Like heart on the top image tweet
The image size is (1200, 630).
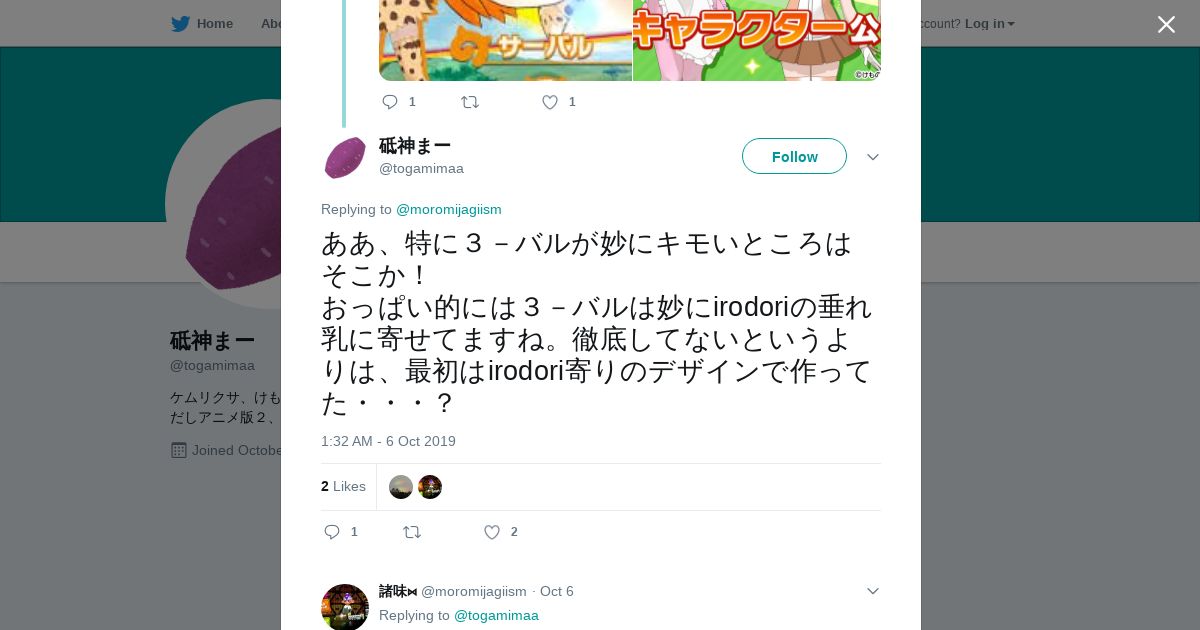tap(549, 102)
